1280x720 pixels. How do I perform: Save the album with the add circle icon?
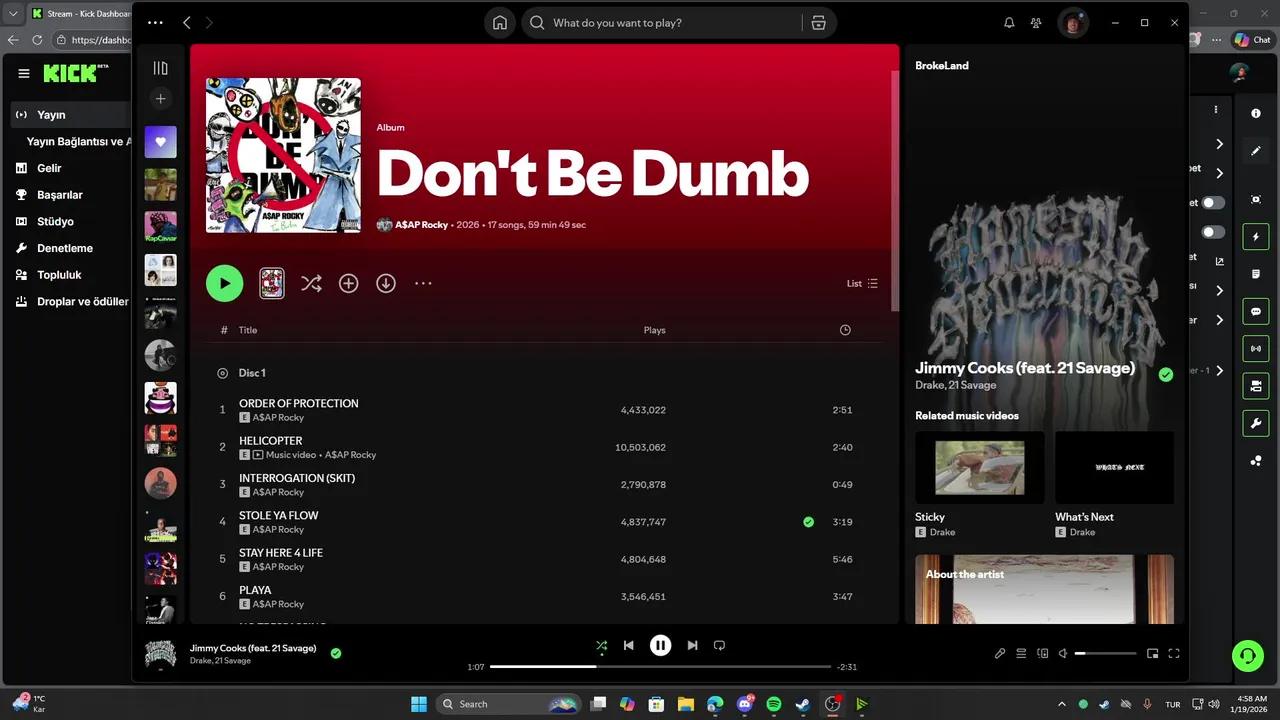(348, 283)
